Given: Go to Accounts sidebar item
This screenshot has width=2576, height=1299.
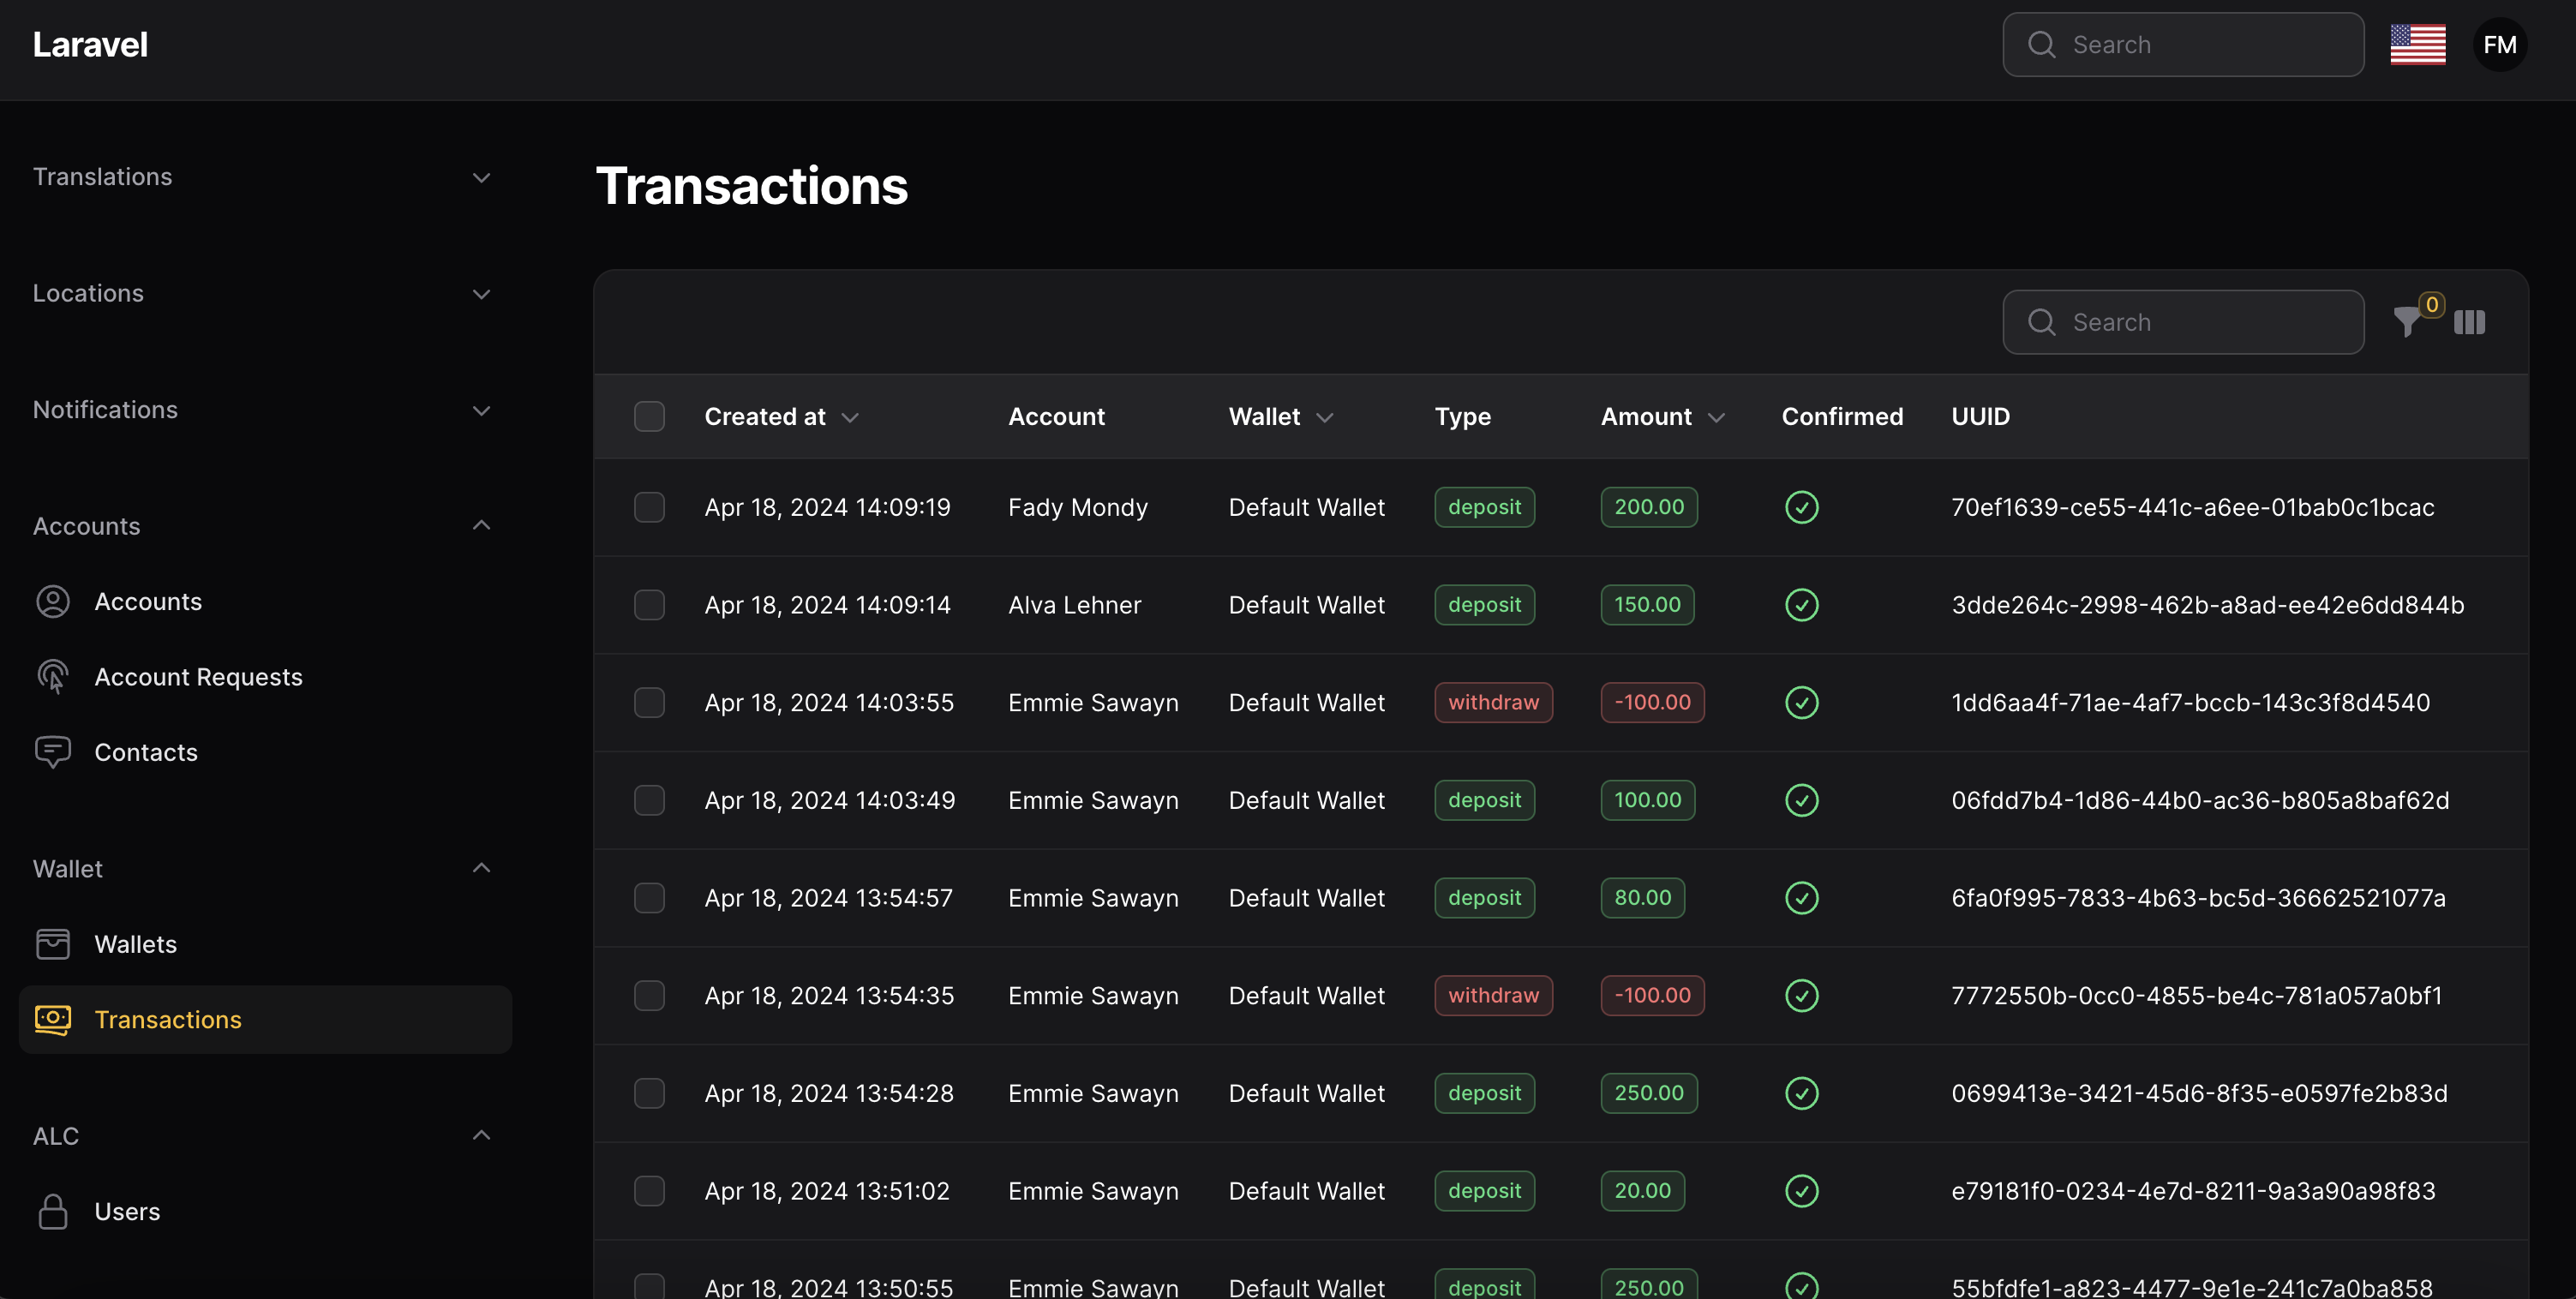Looking at the screenshot, I should tap(148, 601).
